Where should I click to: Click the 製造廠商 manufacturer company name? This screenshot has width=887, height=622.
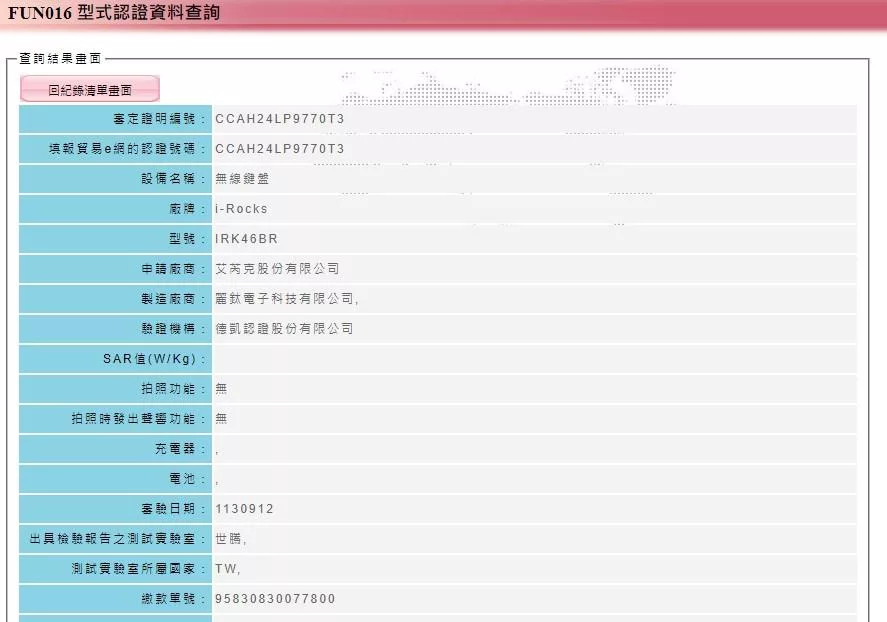[286, 299]
